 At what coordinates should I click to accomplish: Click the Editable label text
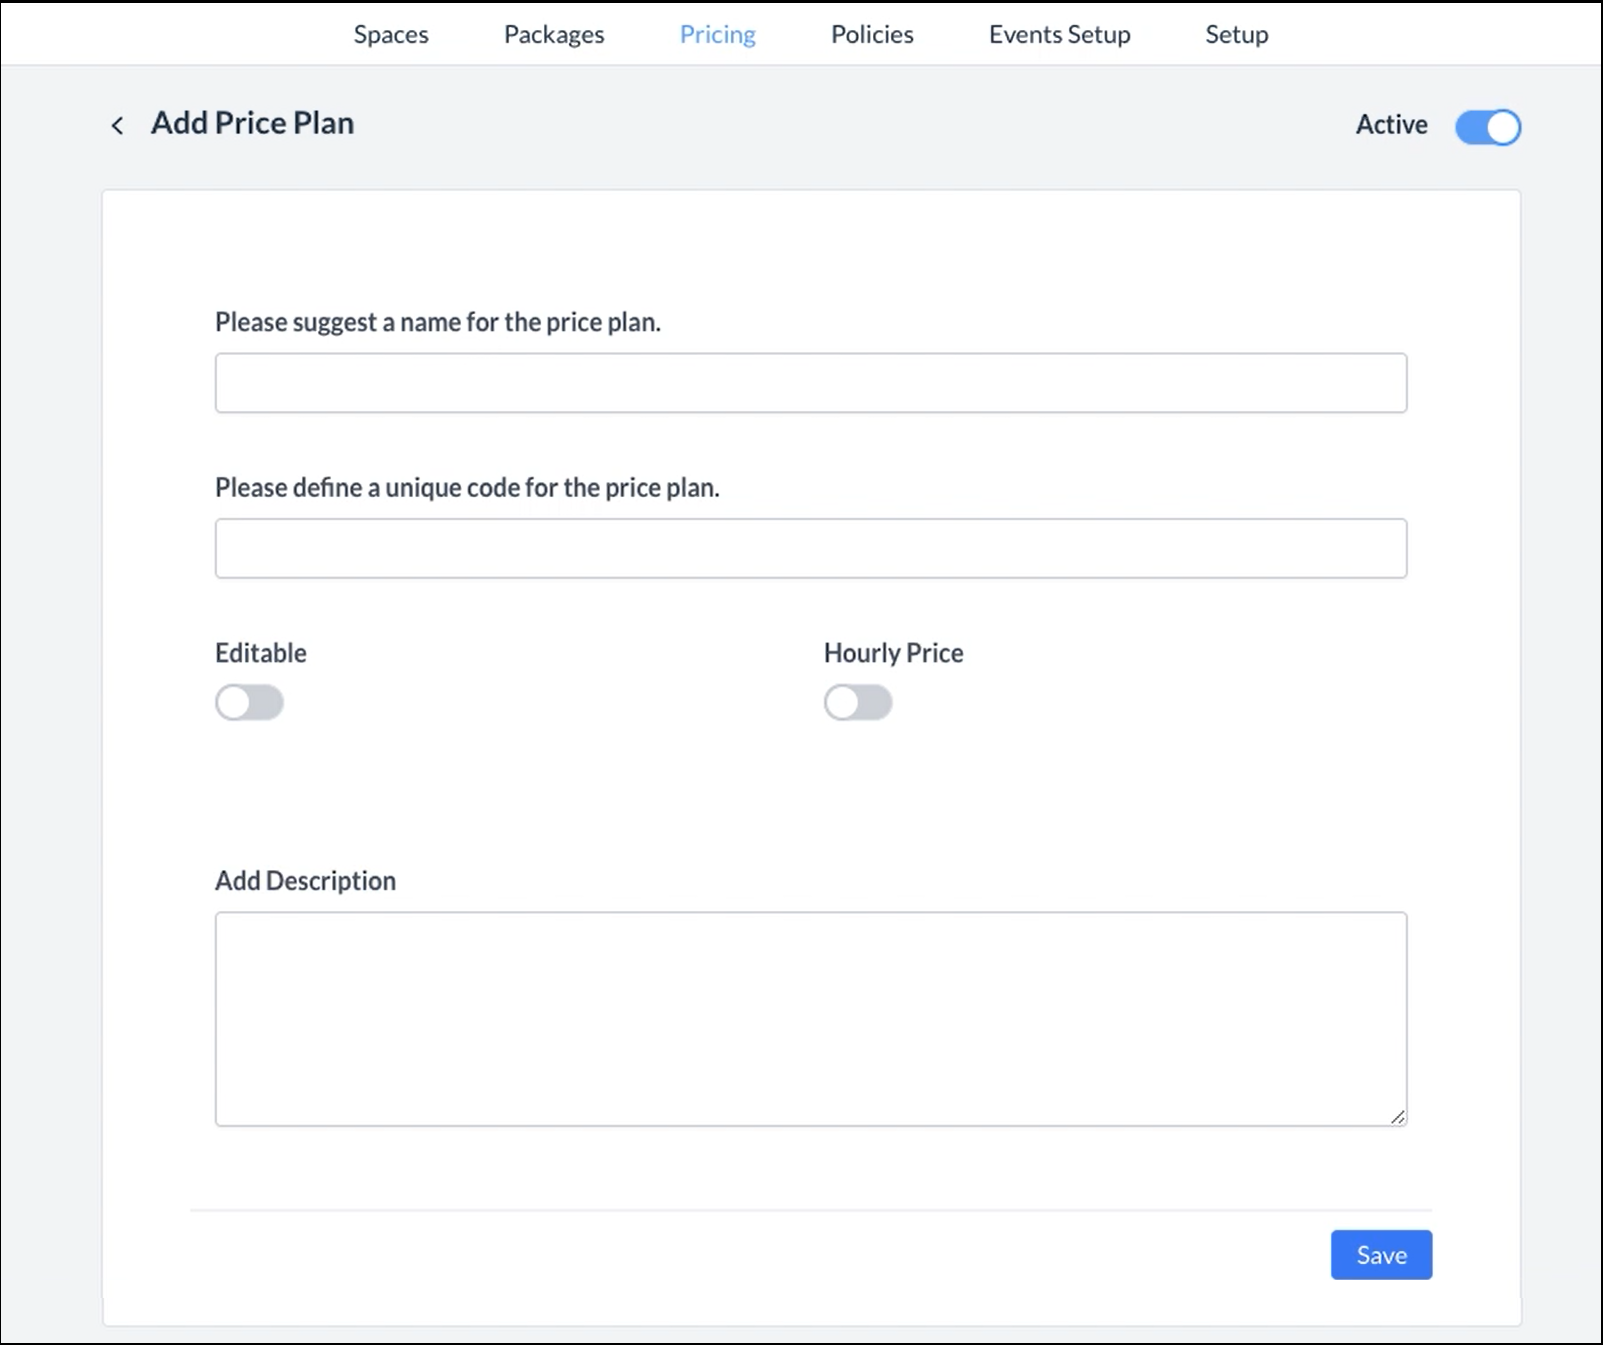[x=260, y=653]
